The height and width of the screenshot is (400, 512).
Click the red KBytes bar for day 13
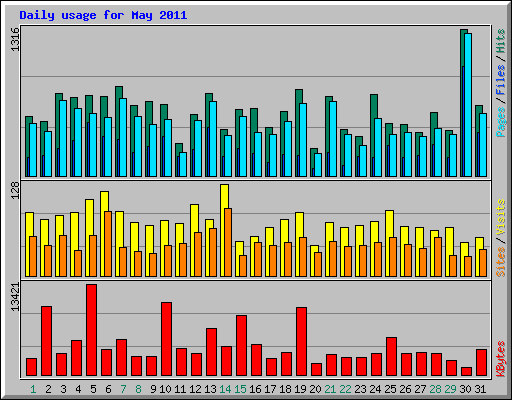click(x=211, y=352)
